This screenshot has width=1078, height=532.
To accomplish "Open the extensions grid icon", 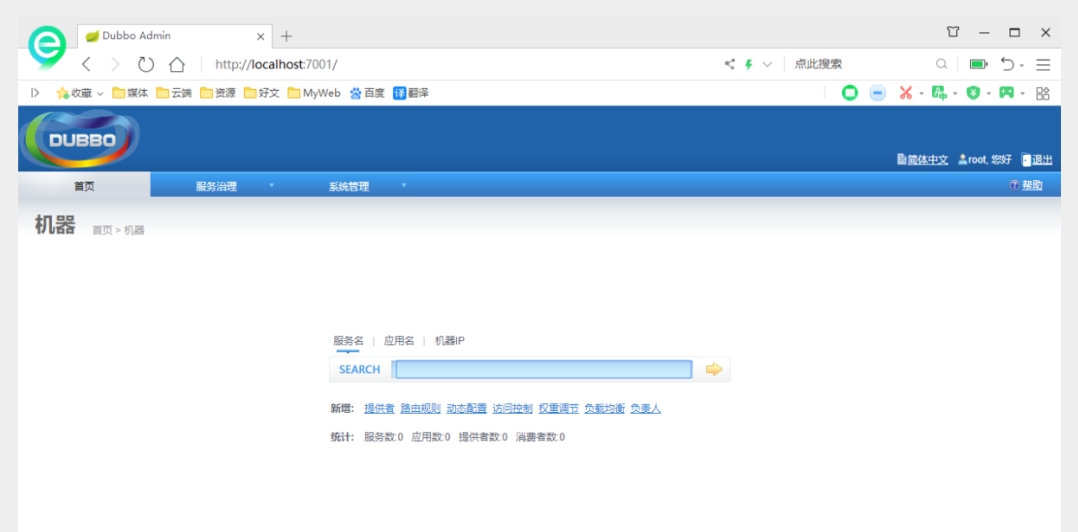I will pos(1042,93).
